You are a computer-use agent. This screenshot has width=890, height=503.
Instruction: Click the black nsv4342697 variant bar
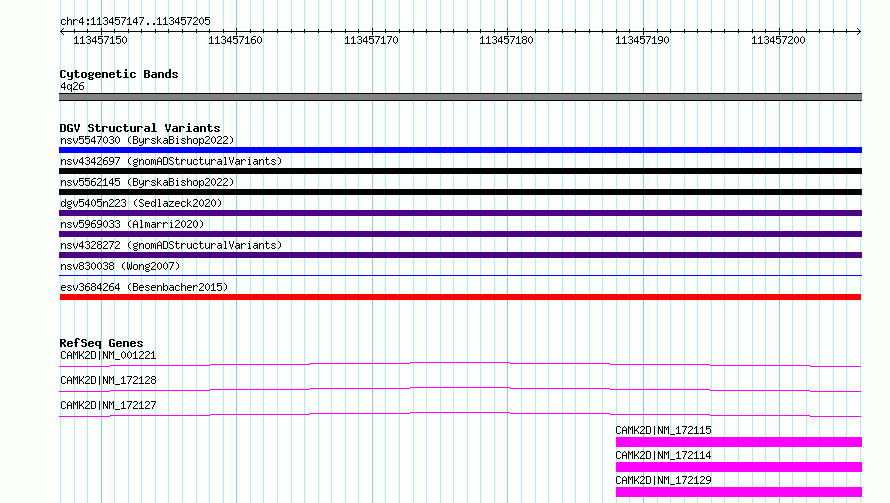tap(460, 171)
